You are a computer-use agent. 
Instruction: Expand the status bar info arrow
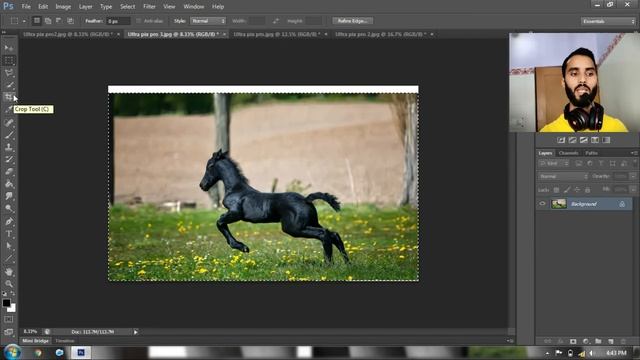pos(136,332)
